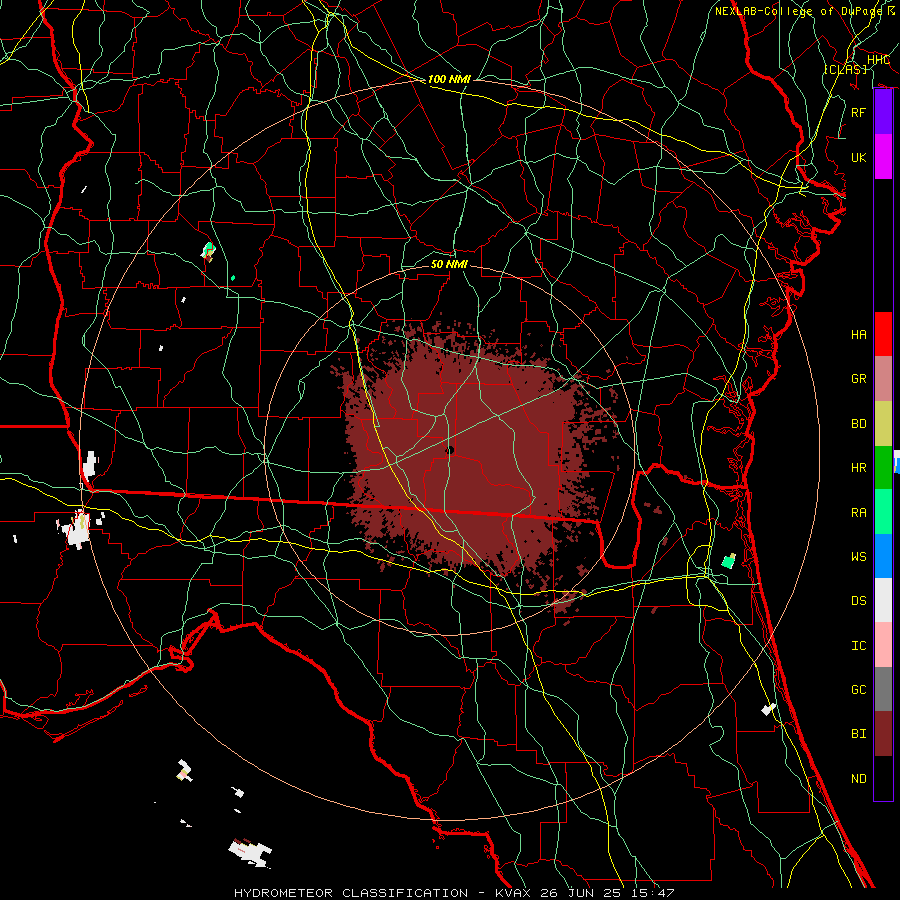This screenshot has width=900, height=900.
Task: Click the 100 NMI range ring label
Action: pos(449,79)
